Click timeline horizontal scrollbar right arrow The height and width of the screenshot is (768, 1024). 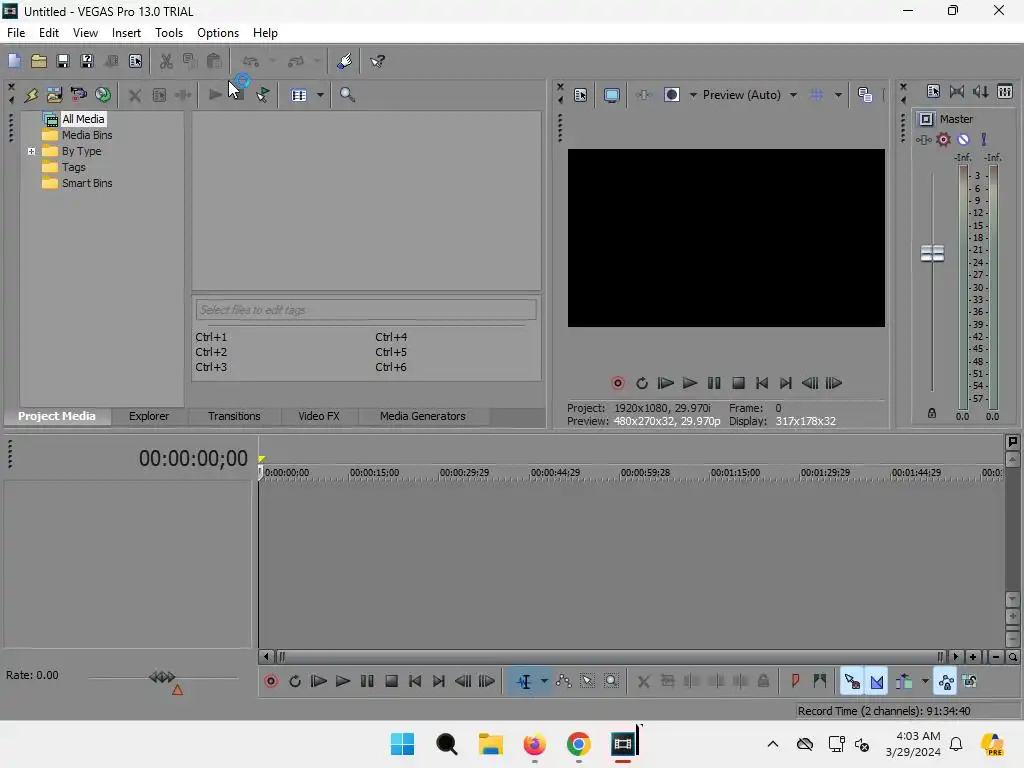click(956, 657)
